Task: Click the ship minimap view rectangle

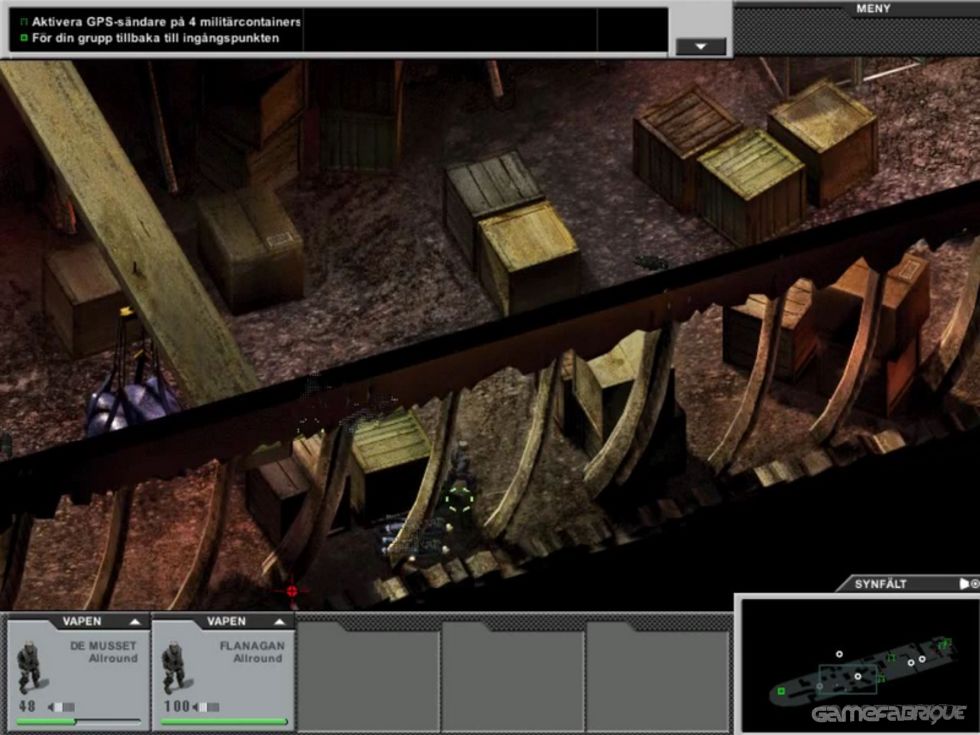Action: click(848, 679)
